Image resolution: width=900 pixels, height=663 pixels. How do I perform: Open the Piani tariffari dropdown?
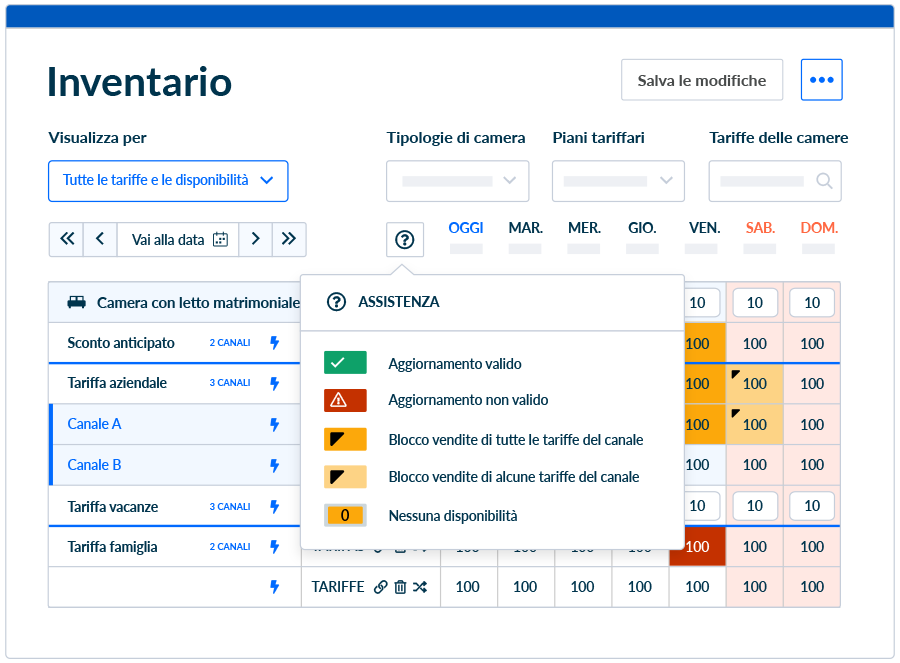618,181
